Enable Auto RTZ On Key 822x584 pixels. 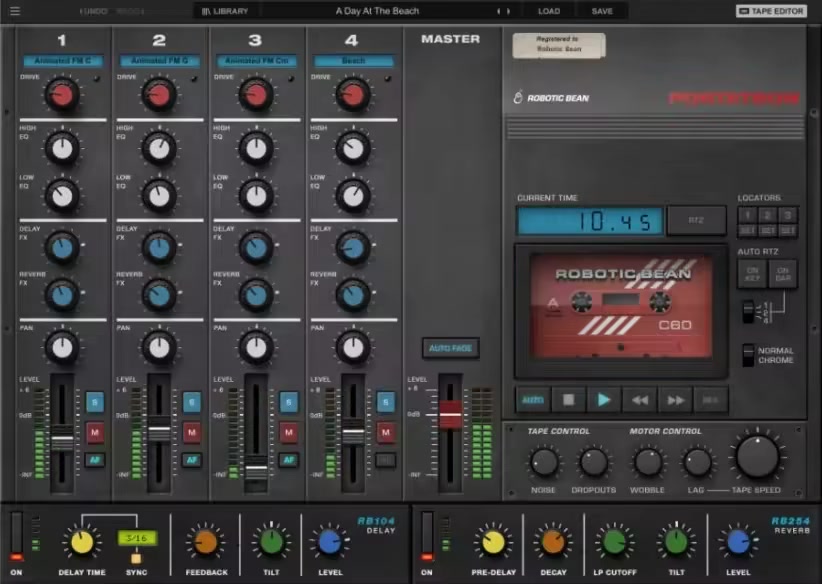coord(752,274)
